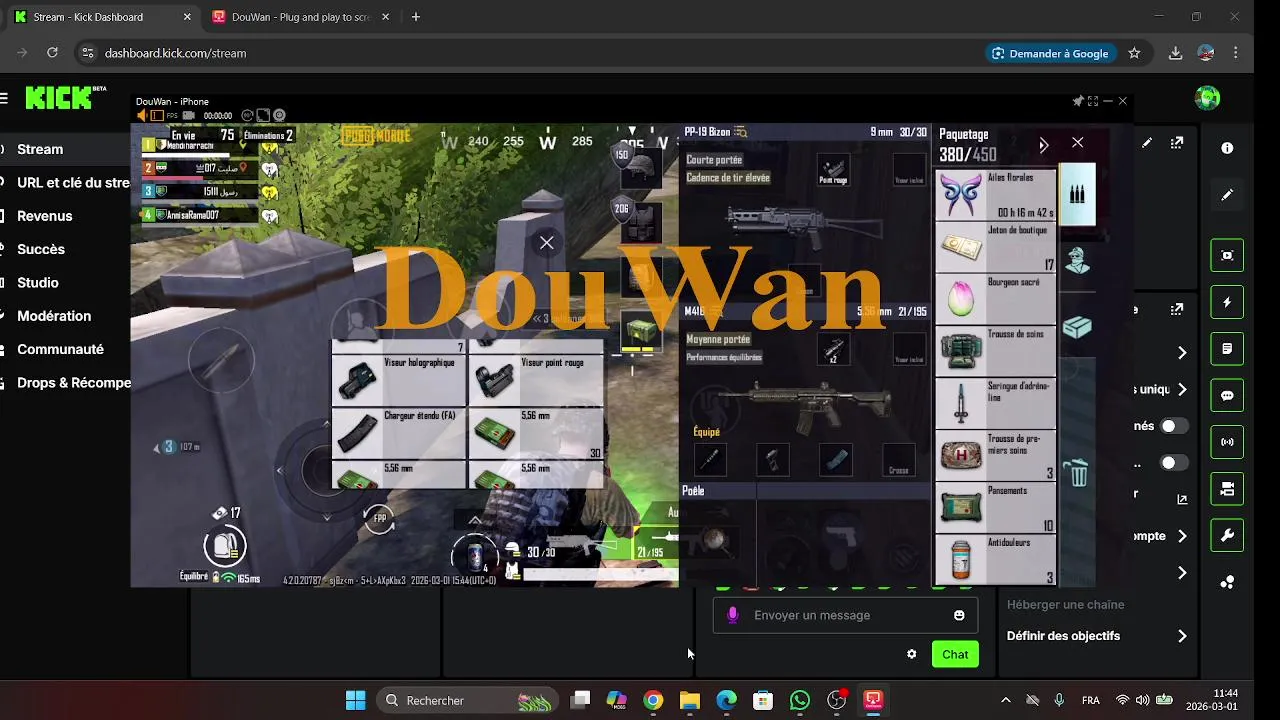
Task: Tap the backpack icon in game HUD
Action: coord(224,546)
